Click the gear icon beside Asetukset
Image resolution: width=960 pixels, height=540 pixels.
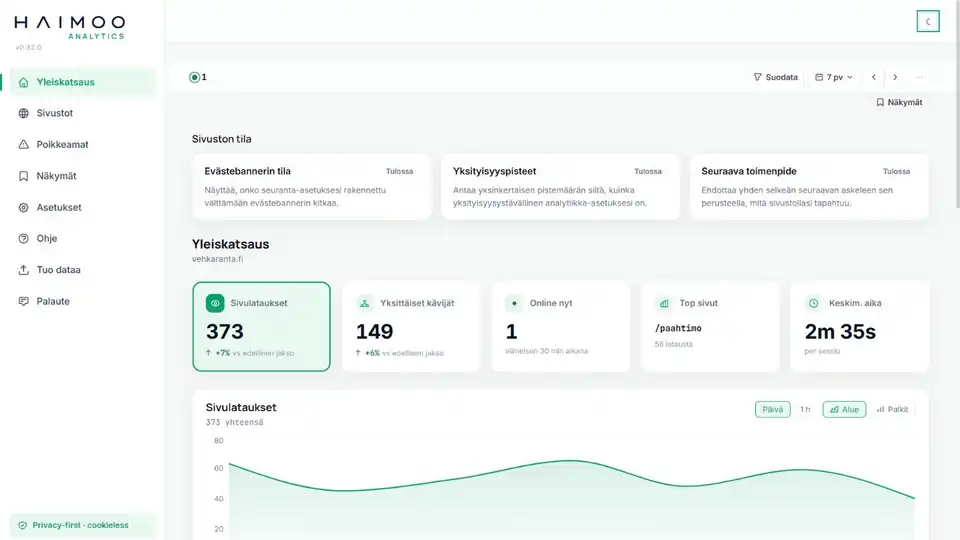click(23, 208)
